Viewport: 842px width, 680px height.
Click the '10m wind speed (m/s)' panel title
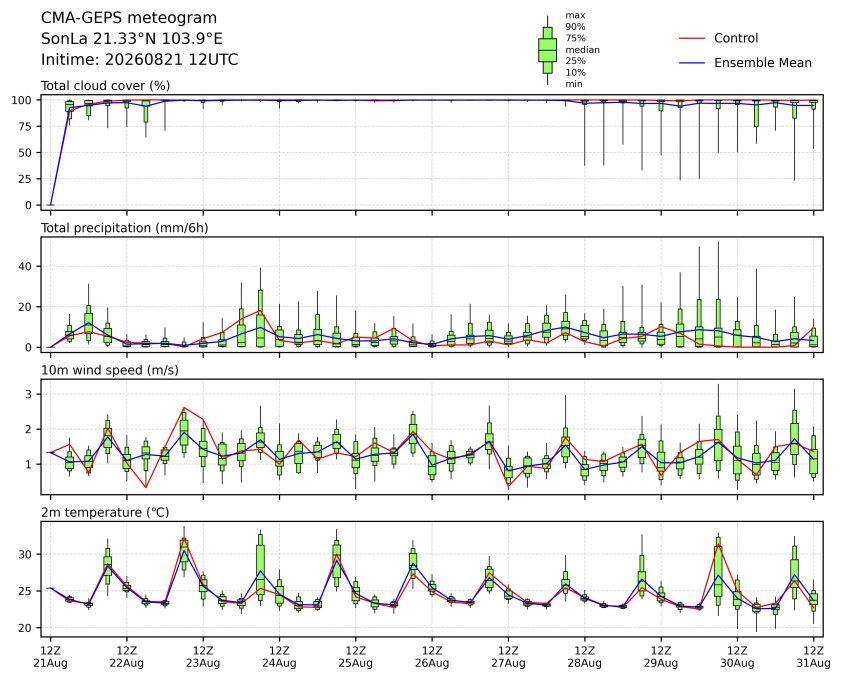[110, 370]
